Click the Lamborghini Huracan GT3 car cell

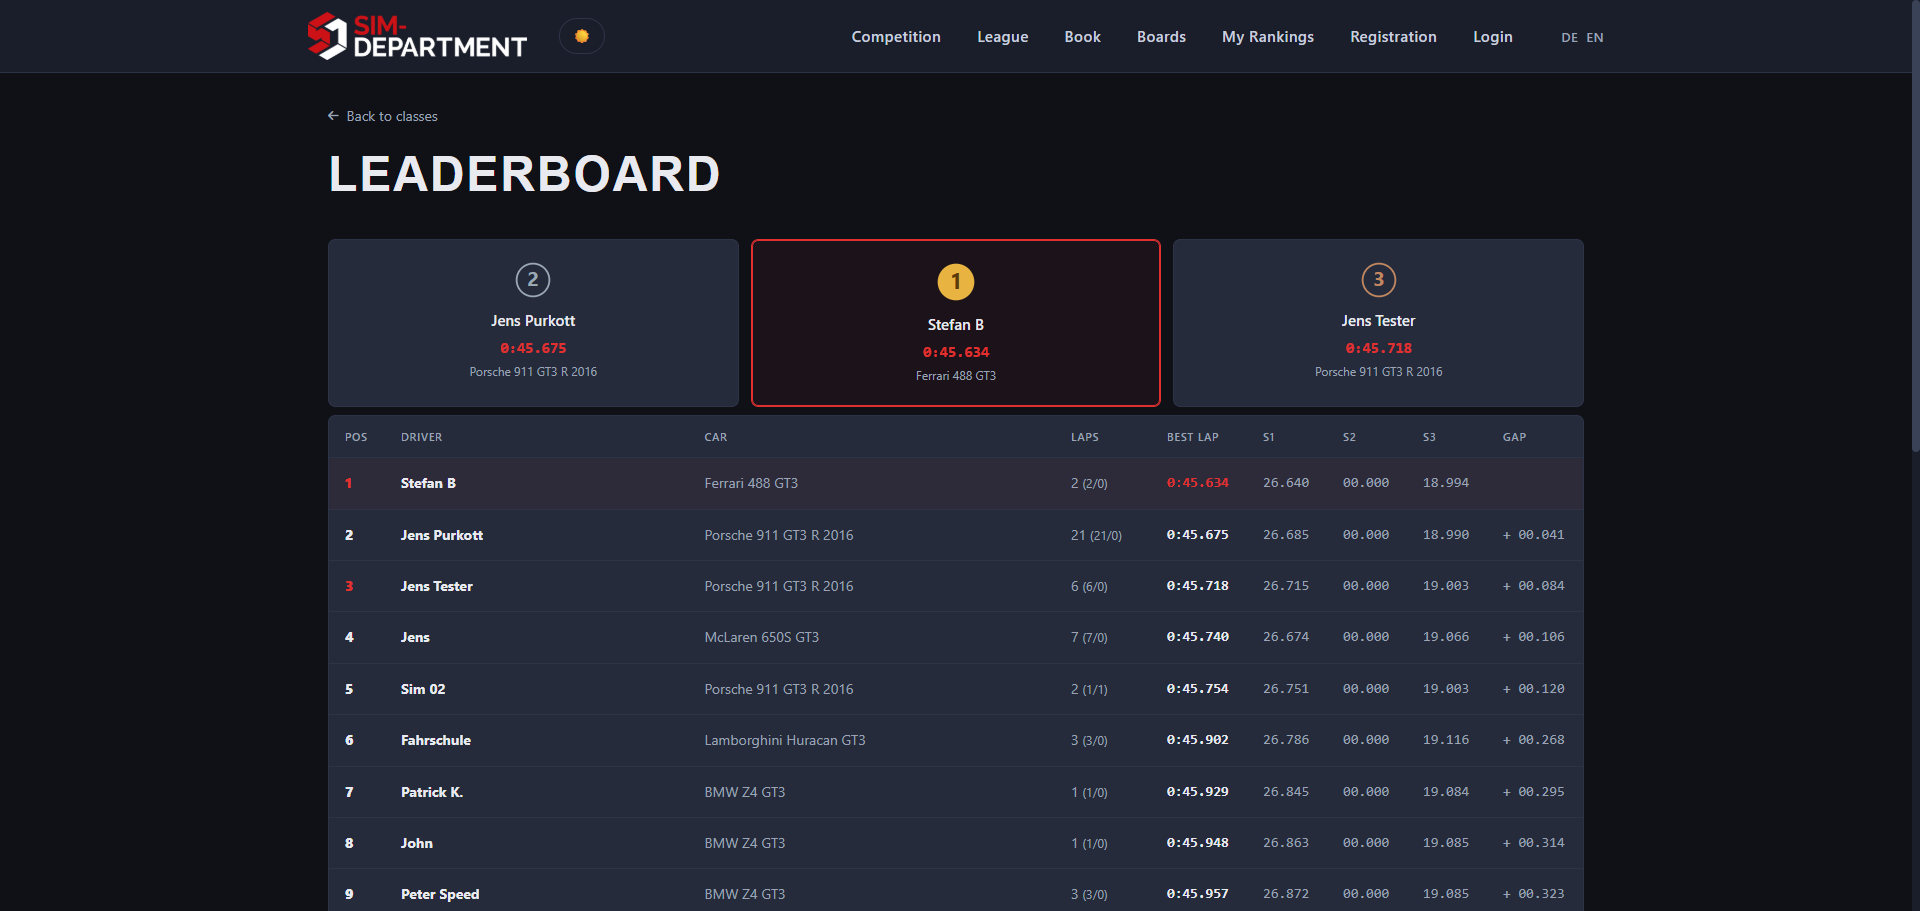[x=785, y=740]
